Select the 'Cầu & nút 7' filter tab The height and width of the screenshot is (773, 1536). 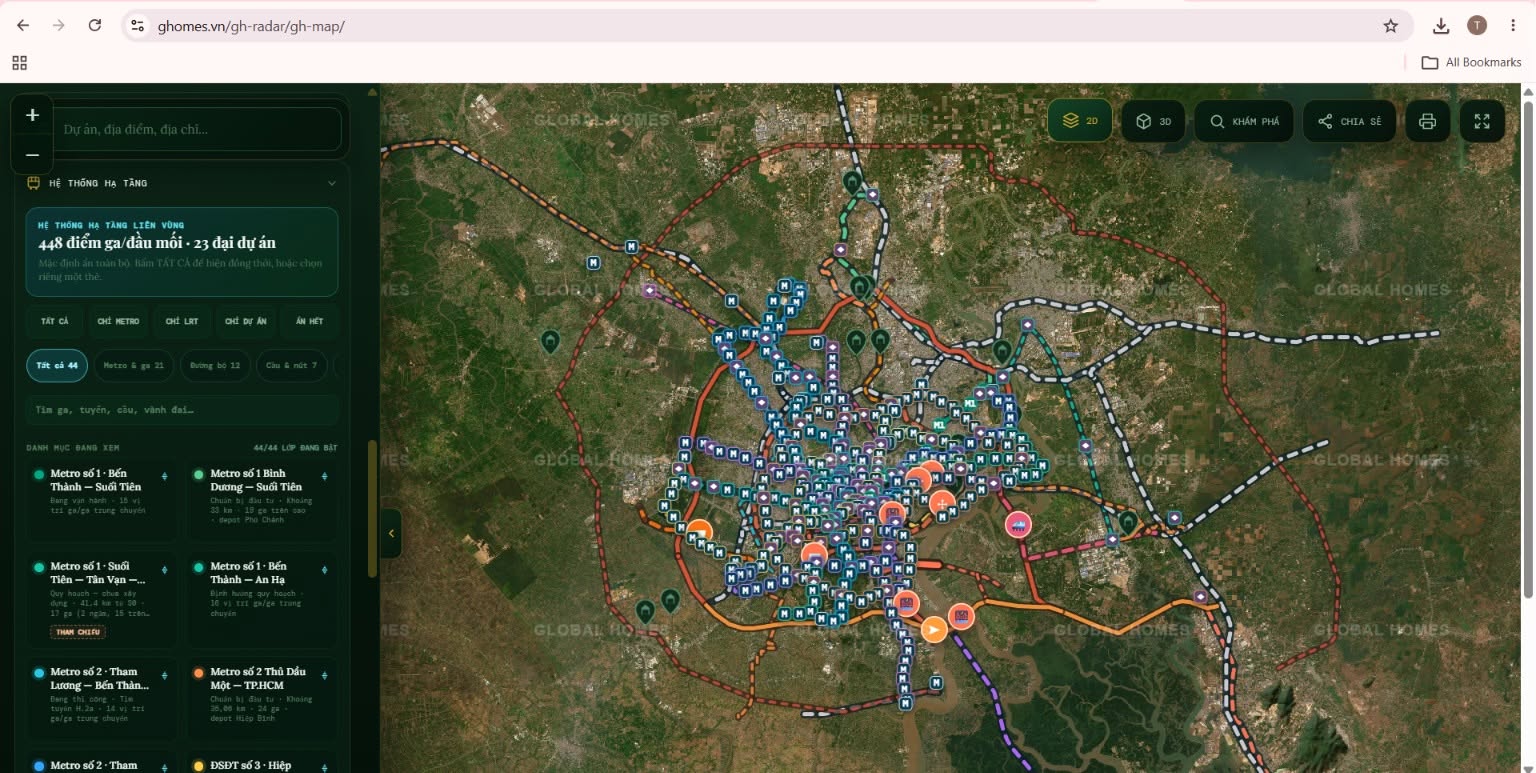[x=292, y=365]
